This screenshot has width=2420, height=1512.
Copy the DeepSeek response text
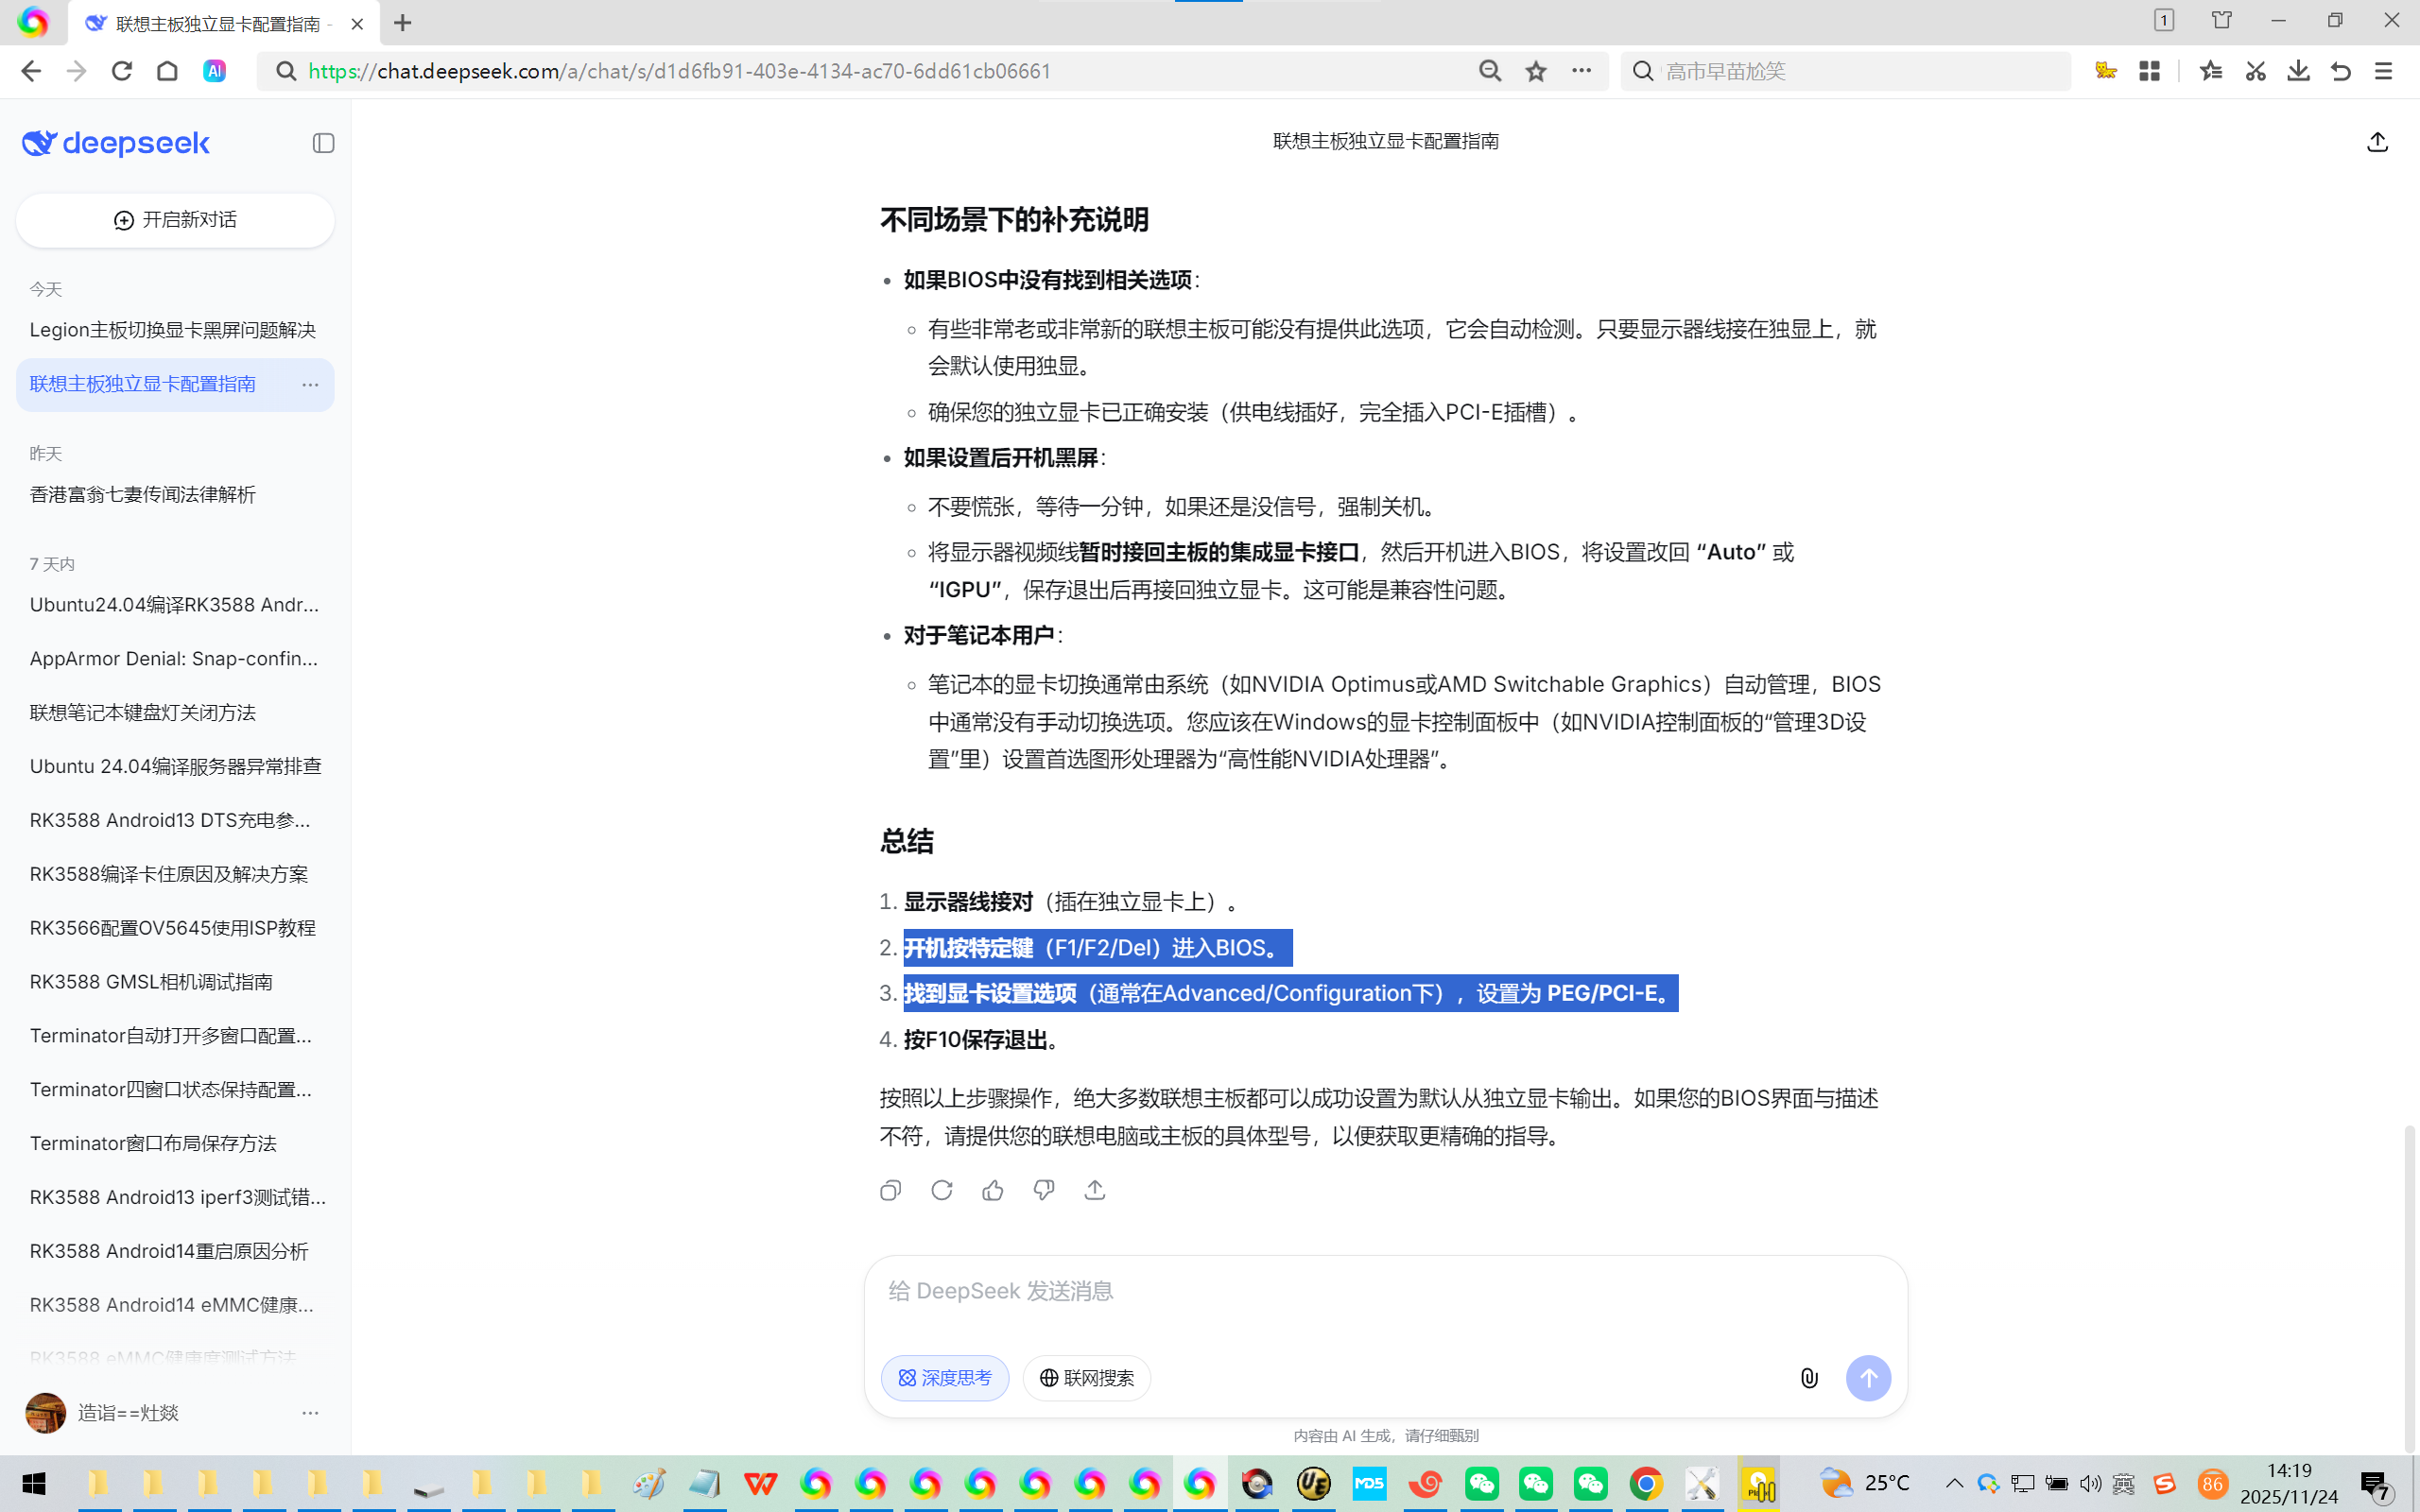tap(890, 1190)
